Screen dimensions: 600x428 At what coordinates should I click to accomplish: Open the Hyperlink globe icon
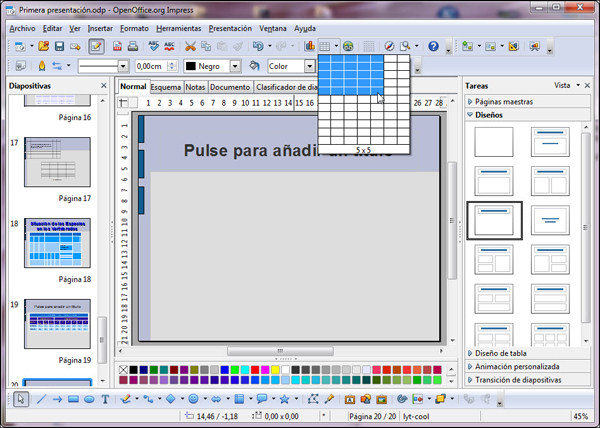coord(348,47)
